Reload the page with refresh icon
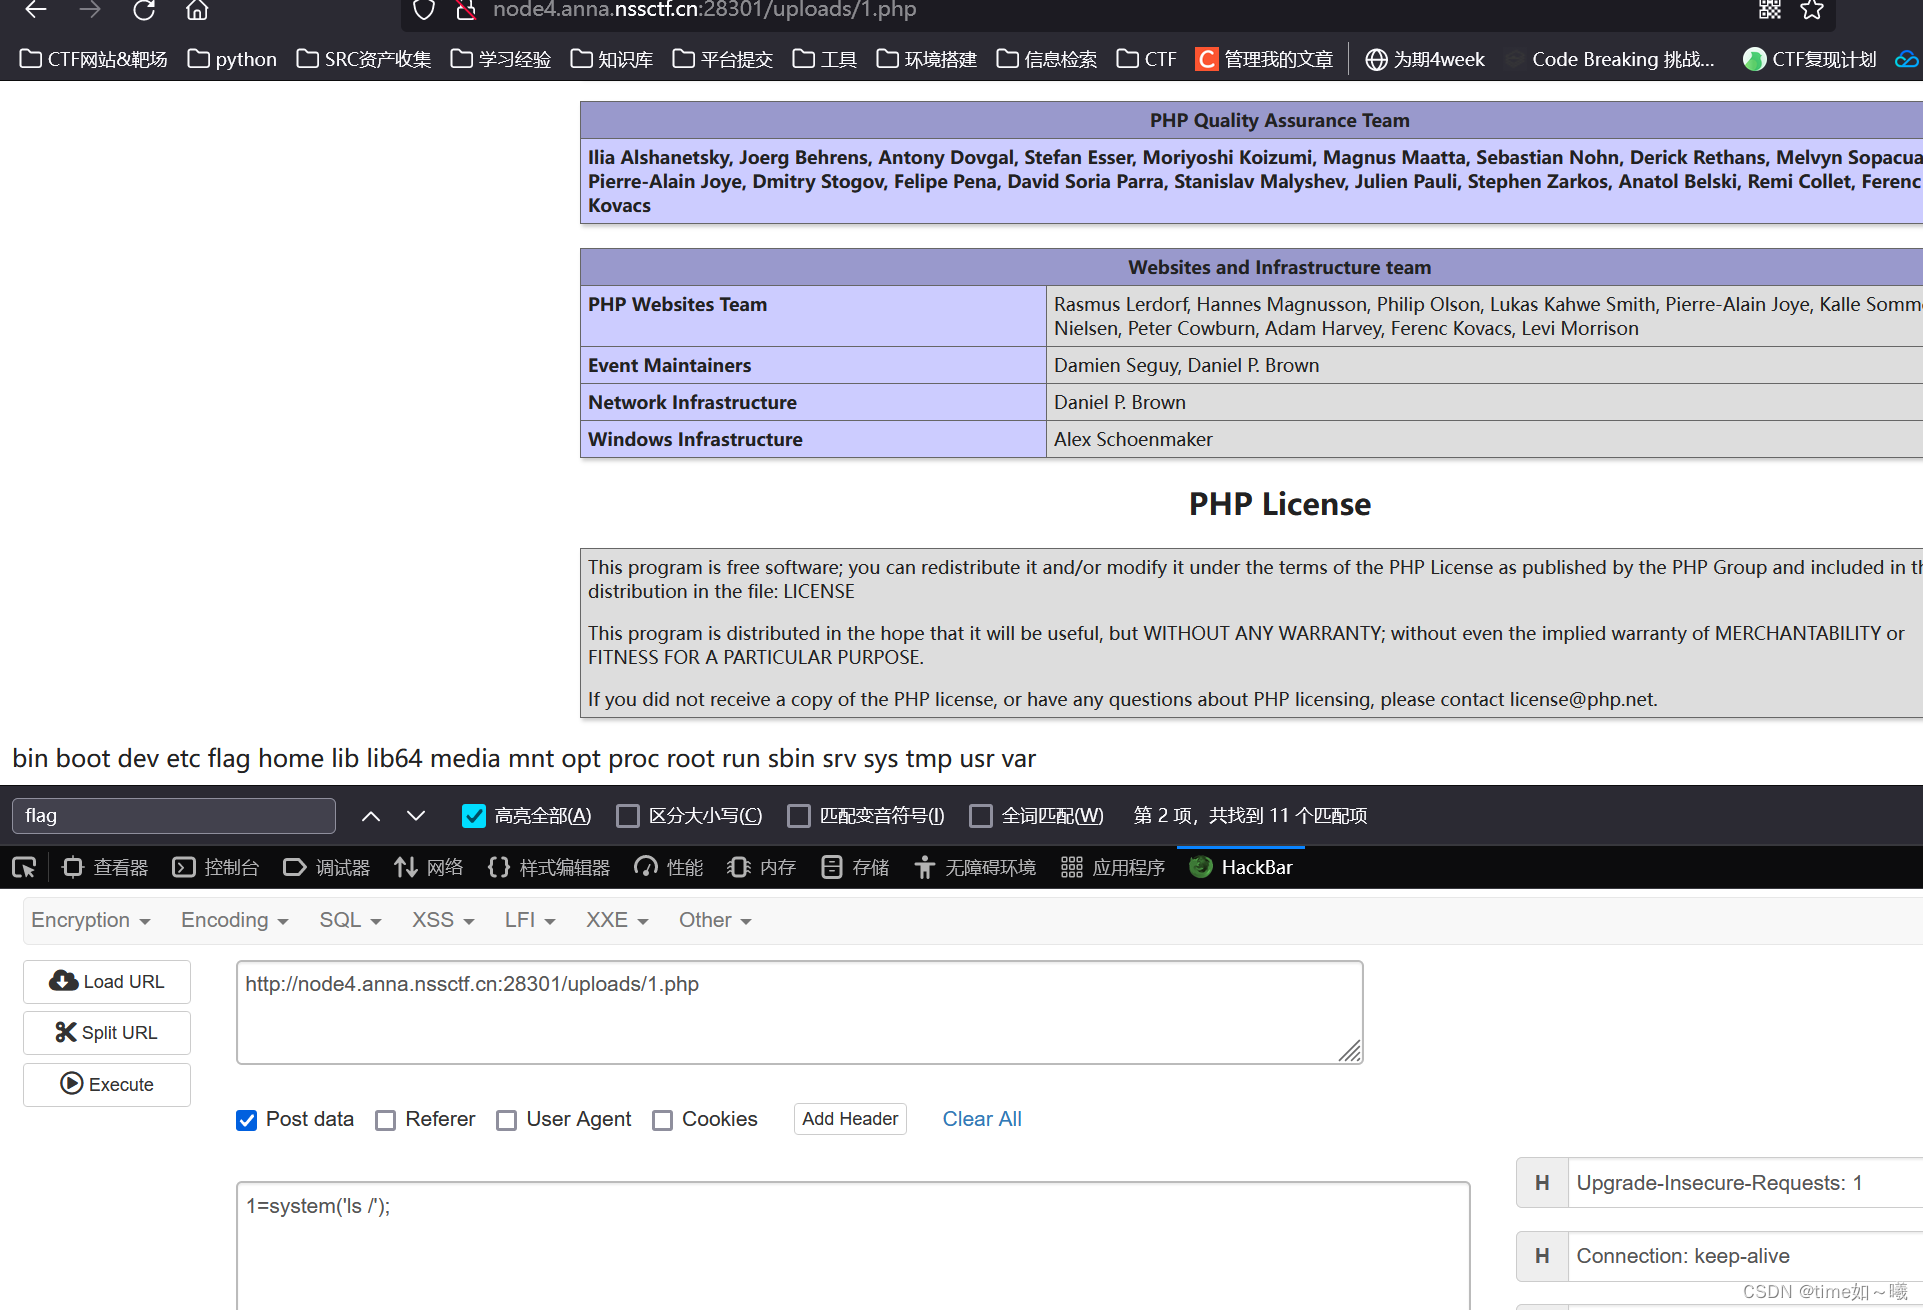 (144, 10)
